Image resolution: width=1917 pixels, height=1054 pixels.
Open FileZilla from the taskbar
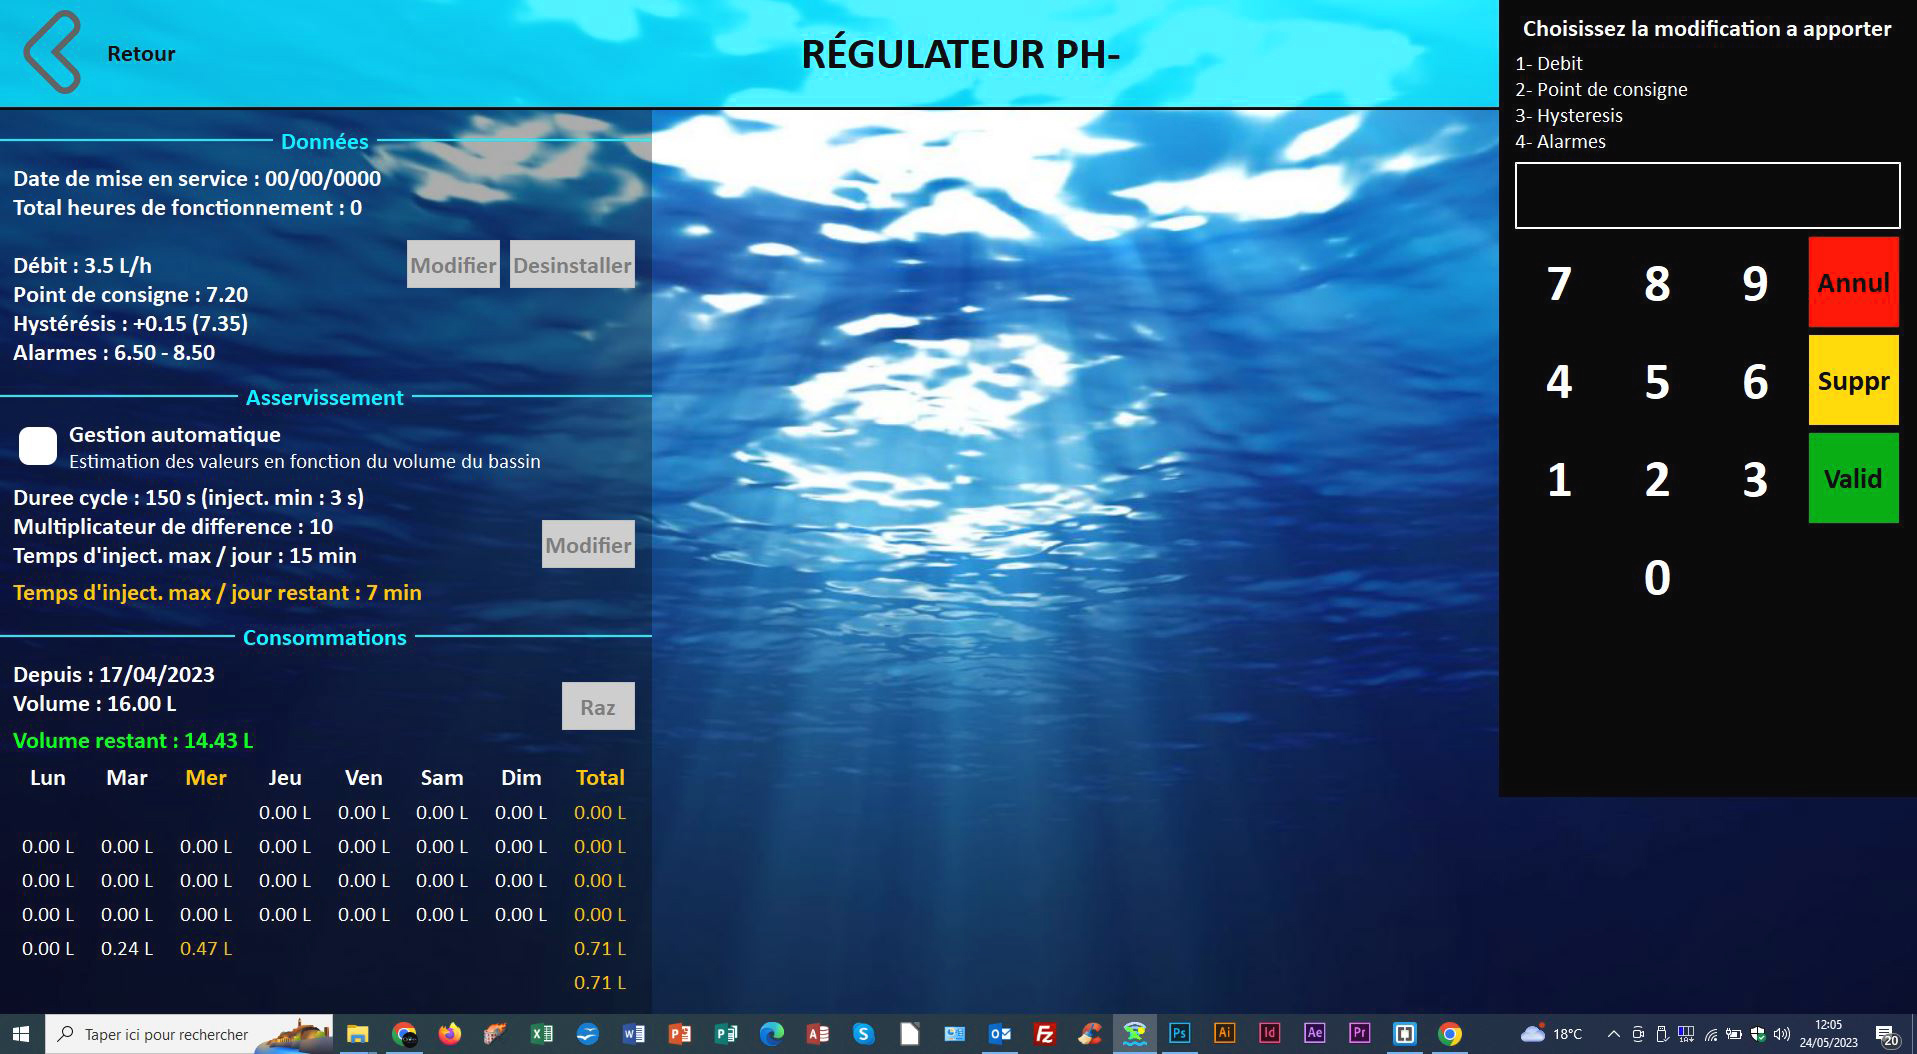(1043, 1033)
